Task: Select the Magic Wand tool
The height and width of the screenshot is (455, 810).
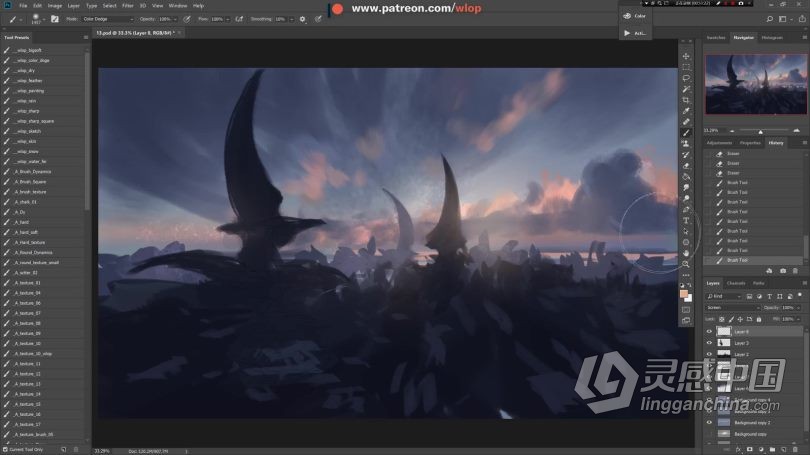Action: [x=686, y=89]
